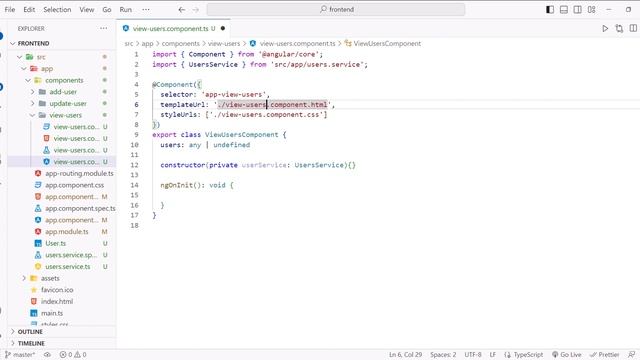Open users.service.ts file
Image resolution: width=640 pixels, height=360 pixels.
pos(67,267)
